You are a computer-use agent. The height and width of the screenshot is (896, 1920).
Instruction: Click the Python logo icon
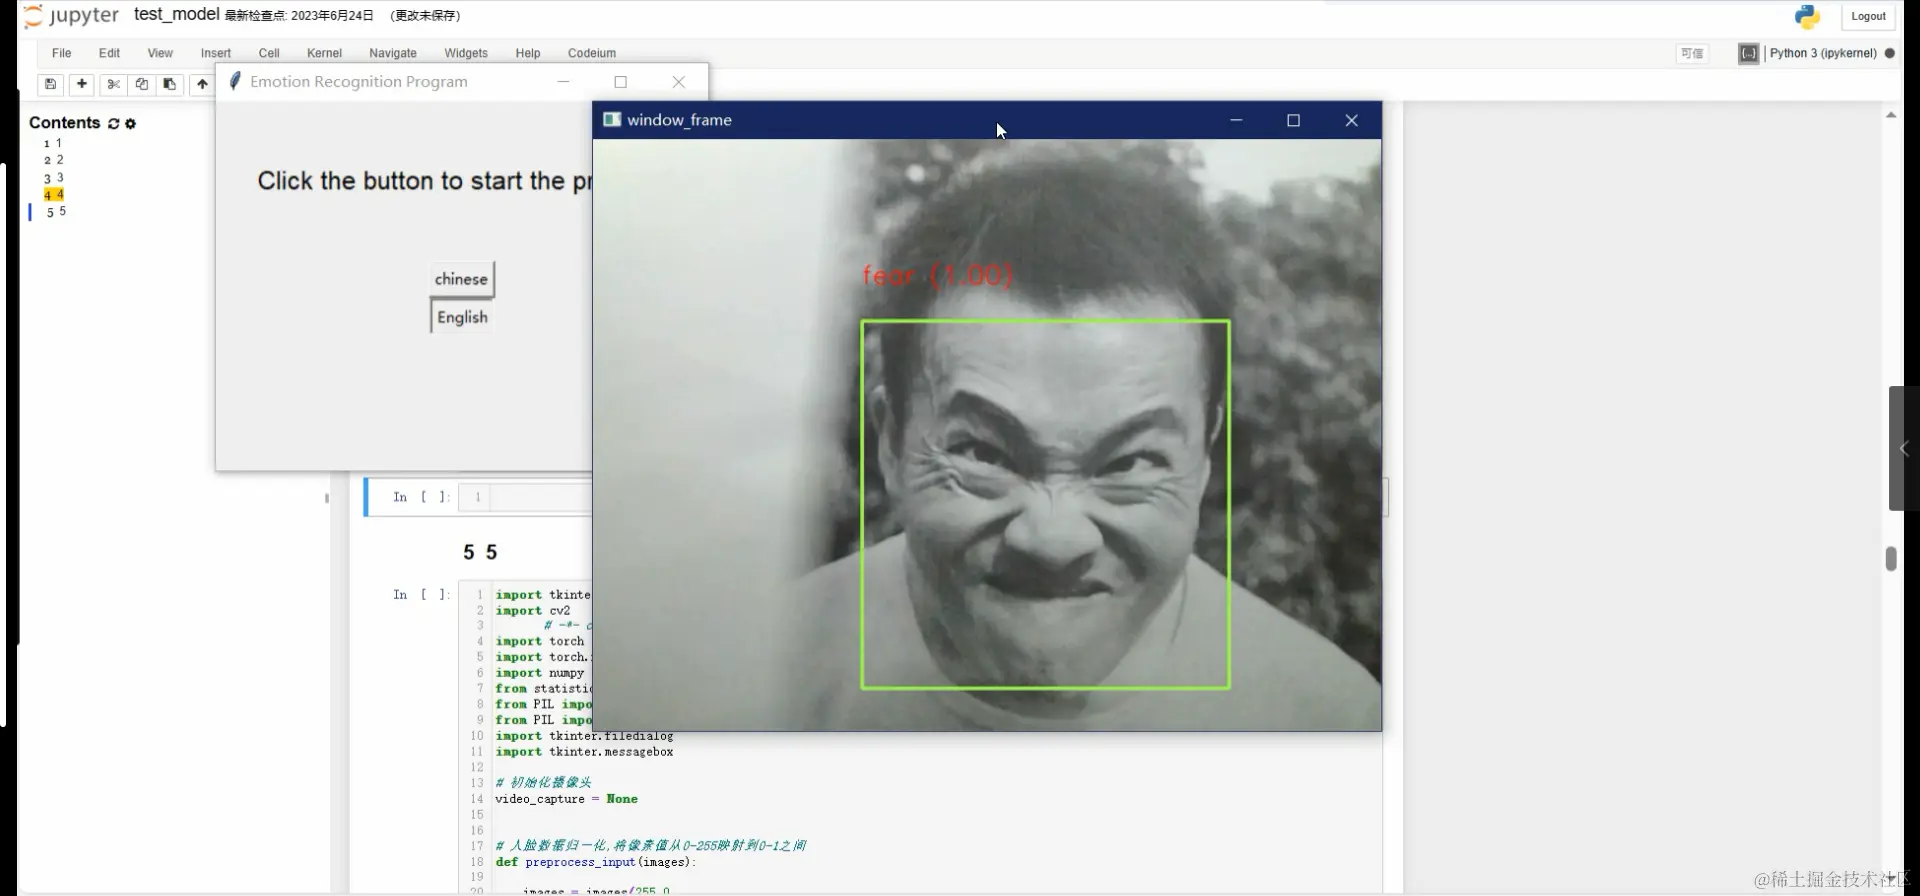(1808, 16)
